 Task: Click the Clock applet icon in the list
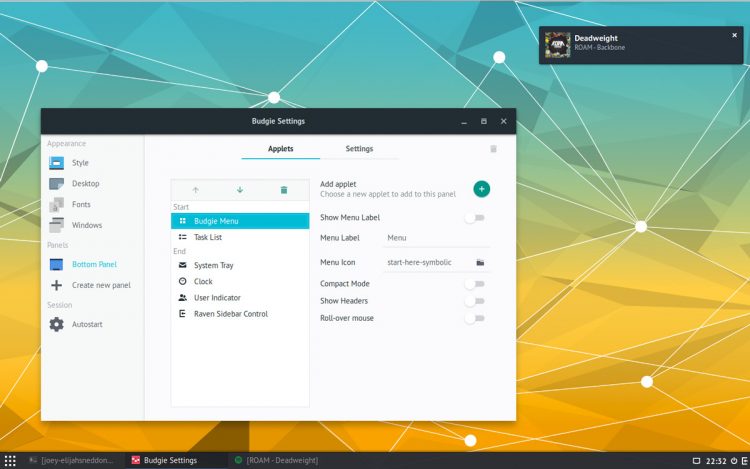click(182, 281)
